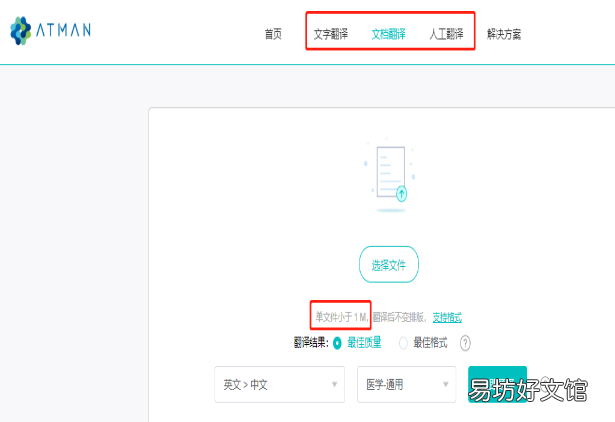The height and width of the screenshot is (422, 615).
Task: Expand the 医学-通用 domain dropdown
Action: click(x=406, y=384)
